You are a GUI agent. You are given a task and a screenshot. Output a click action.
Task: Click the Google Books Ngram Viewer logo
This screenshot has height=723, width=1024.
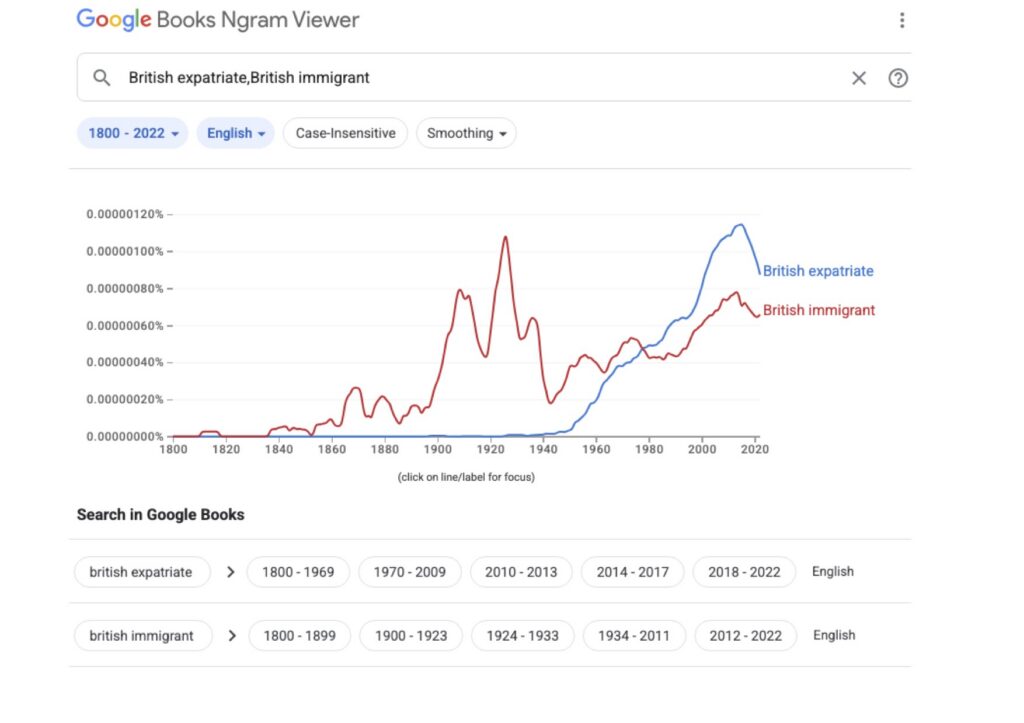click(217, 20)
